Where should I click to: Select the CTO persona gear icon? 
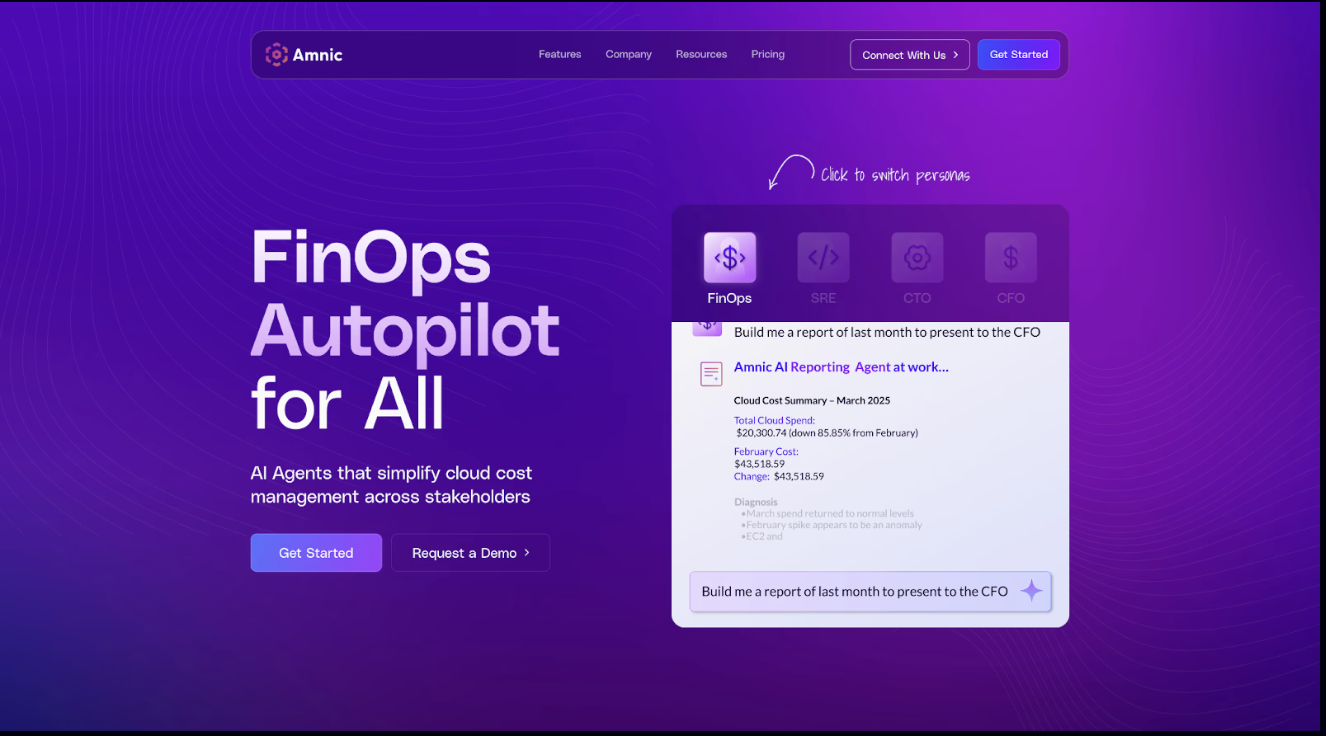tap(917, 258)
